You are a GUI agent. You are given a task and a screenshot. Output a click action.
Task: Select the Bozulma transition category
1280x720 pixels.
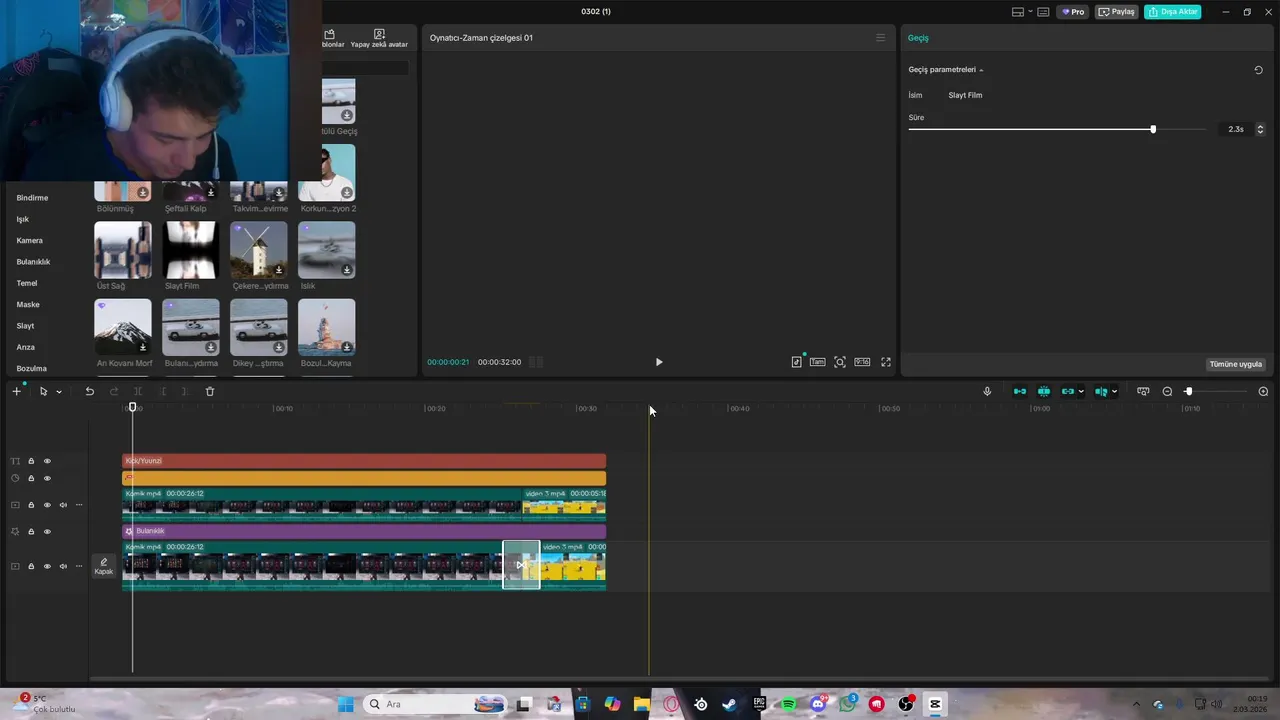[32, 369]
